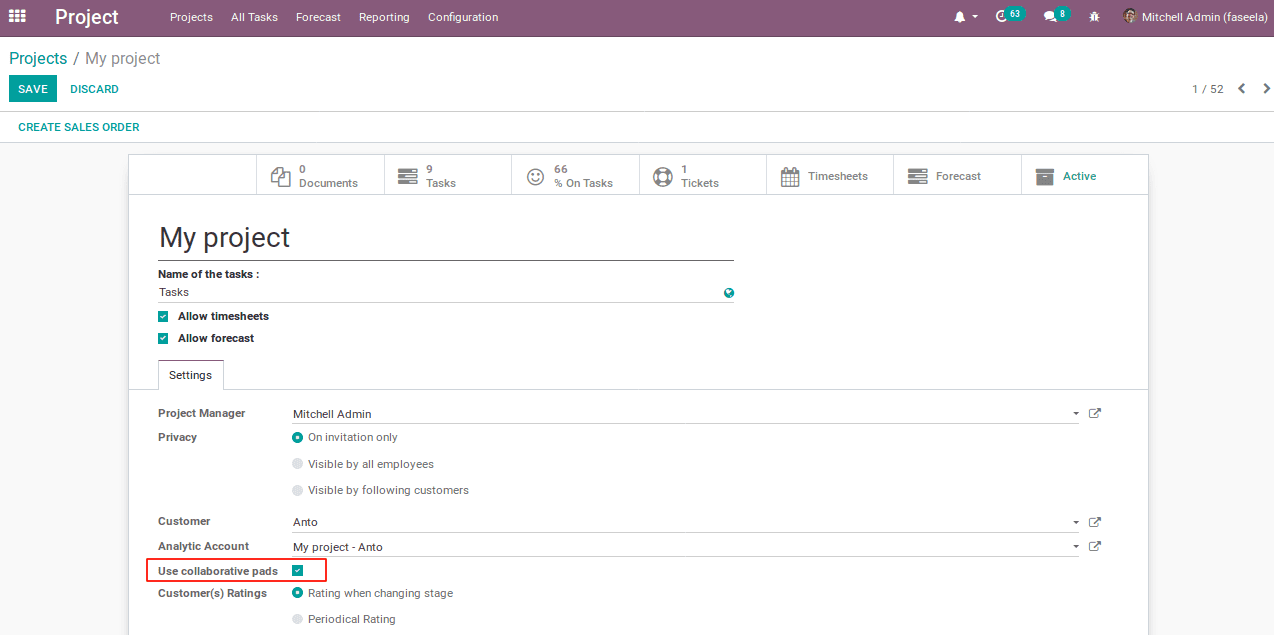Click the Privacy label

[x=177, y=437]
